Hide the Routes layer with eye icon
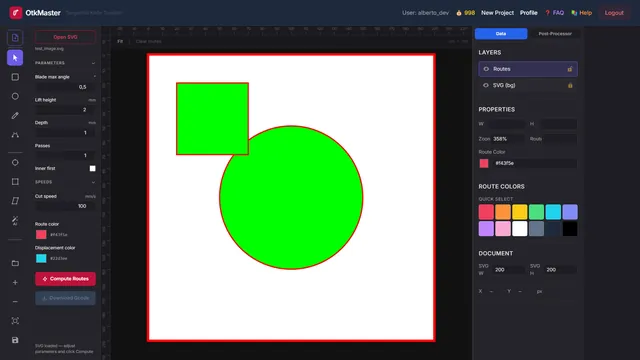 click(x=486, y=69)
